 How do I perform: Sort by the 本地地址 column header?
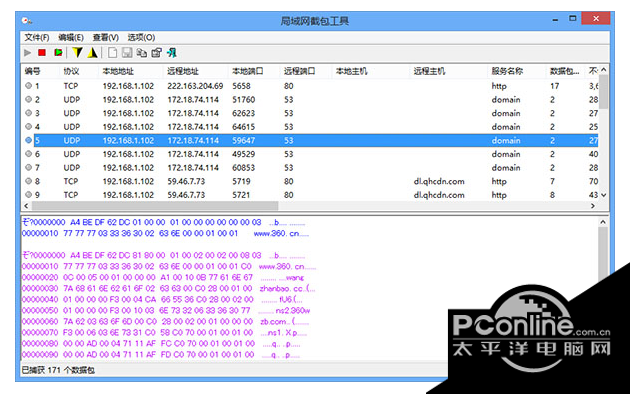click(131, 71)
